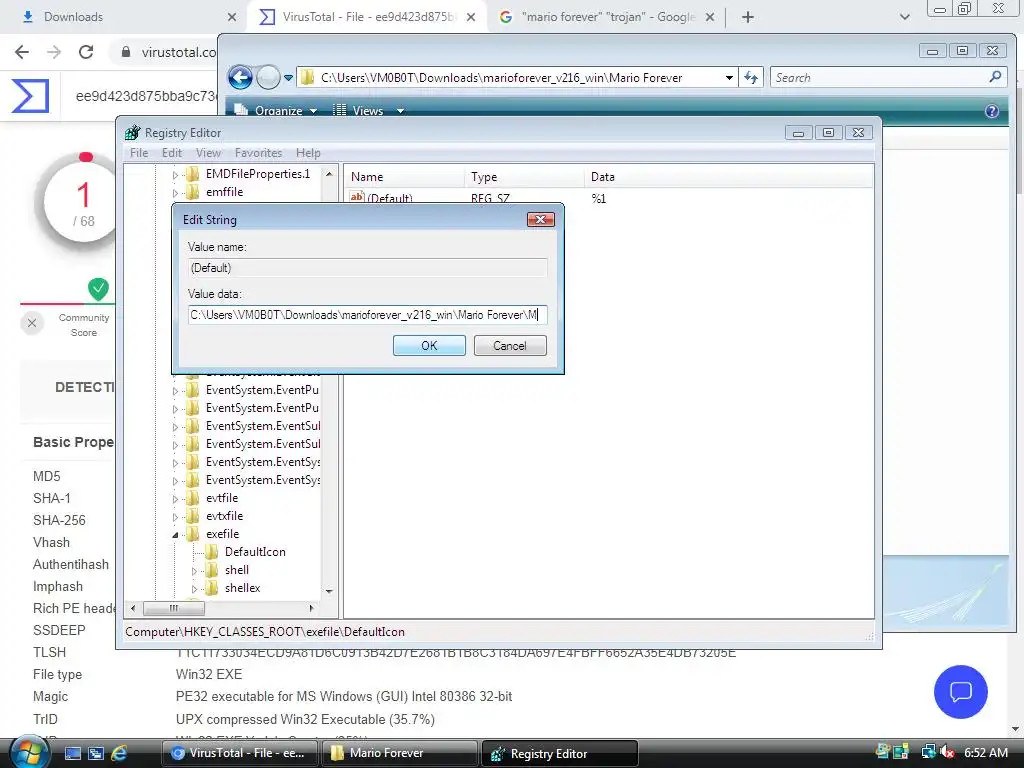This screenshot has height=768, width=1024.
Task: Switch to Mario Forever taskbar button
Action: [x=399, y=754]
